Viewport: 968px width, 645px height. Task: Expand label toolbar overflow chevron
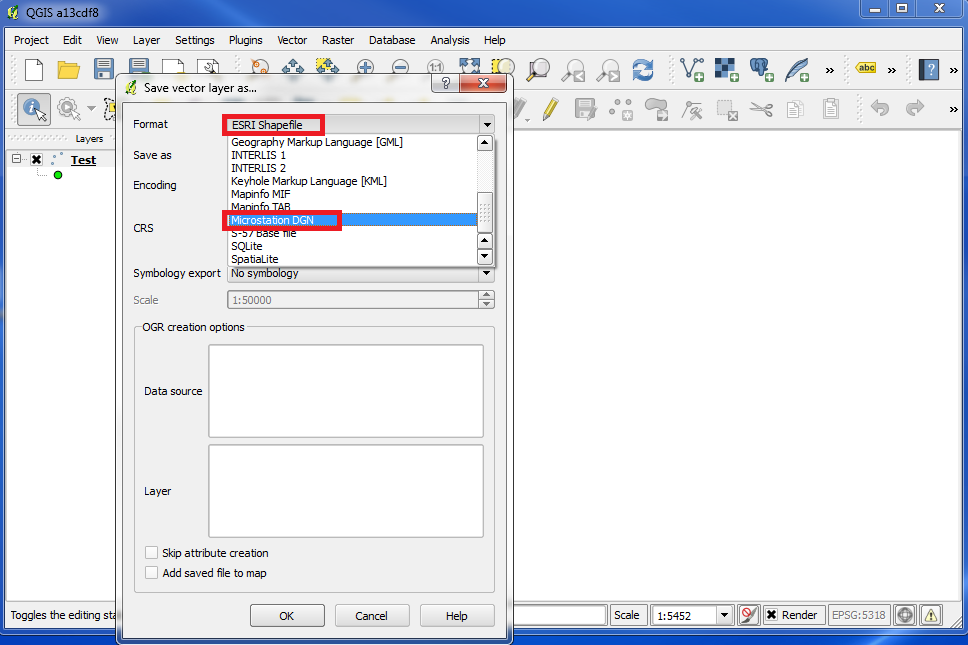pyautogui.click(x=891, y=70)
